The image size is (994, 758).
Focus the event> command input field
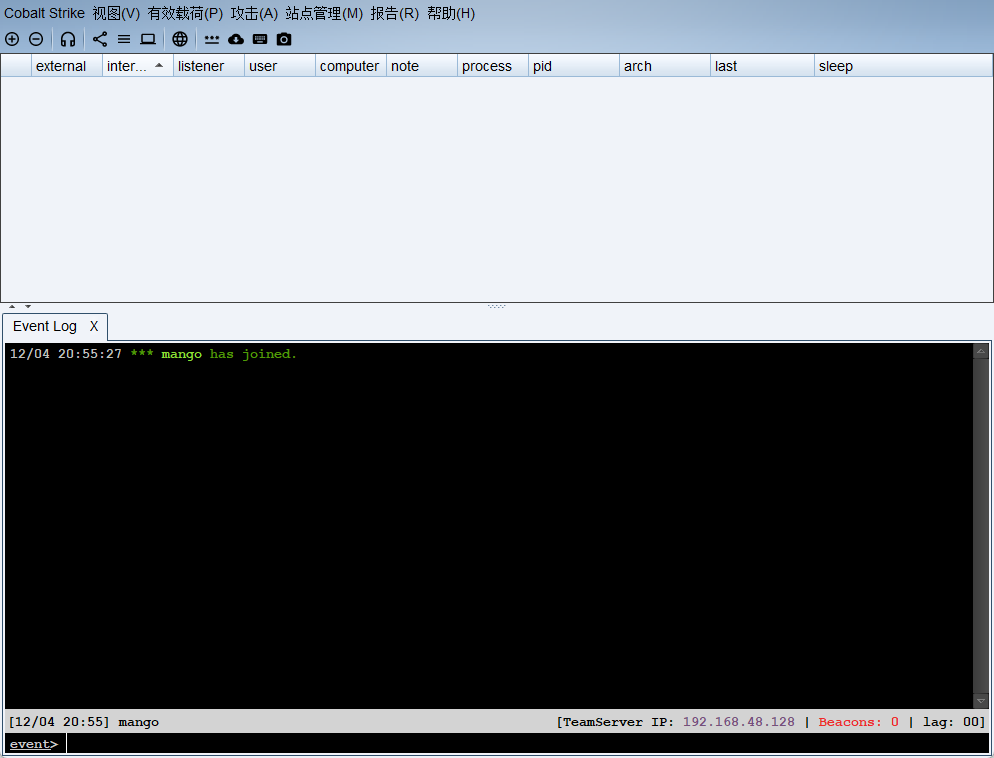coord(527,743)
